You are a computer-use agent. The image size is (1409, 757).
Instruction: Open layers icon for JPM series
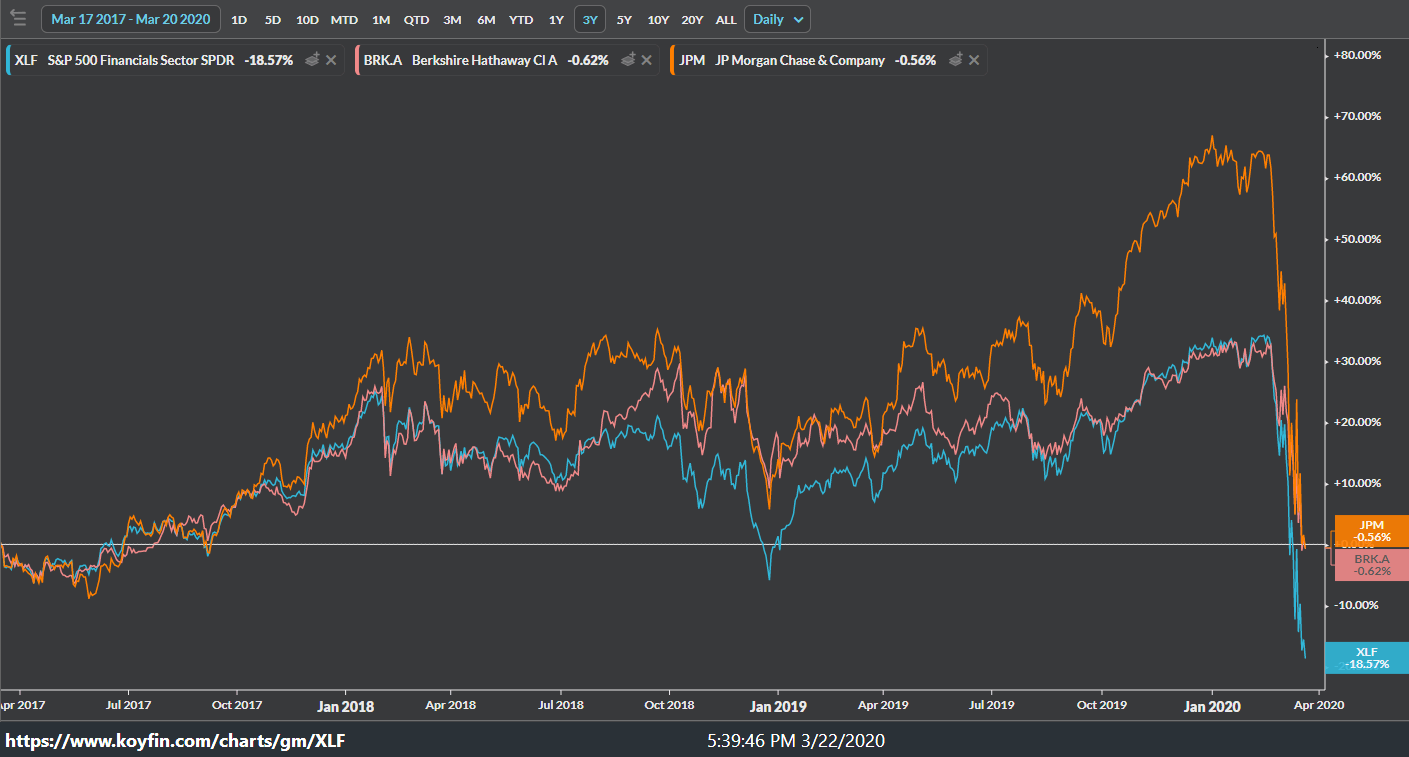click(x=956, y=60)
